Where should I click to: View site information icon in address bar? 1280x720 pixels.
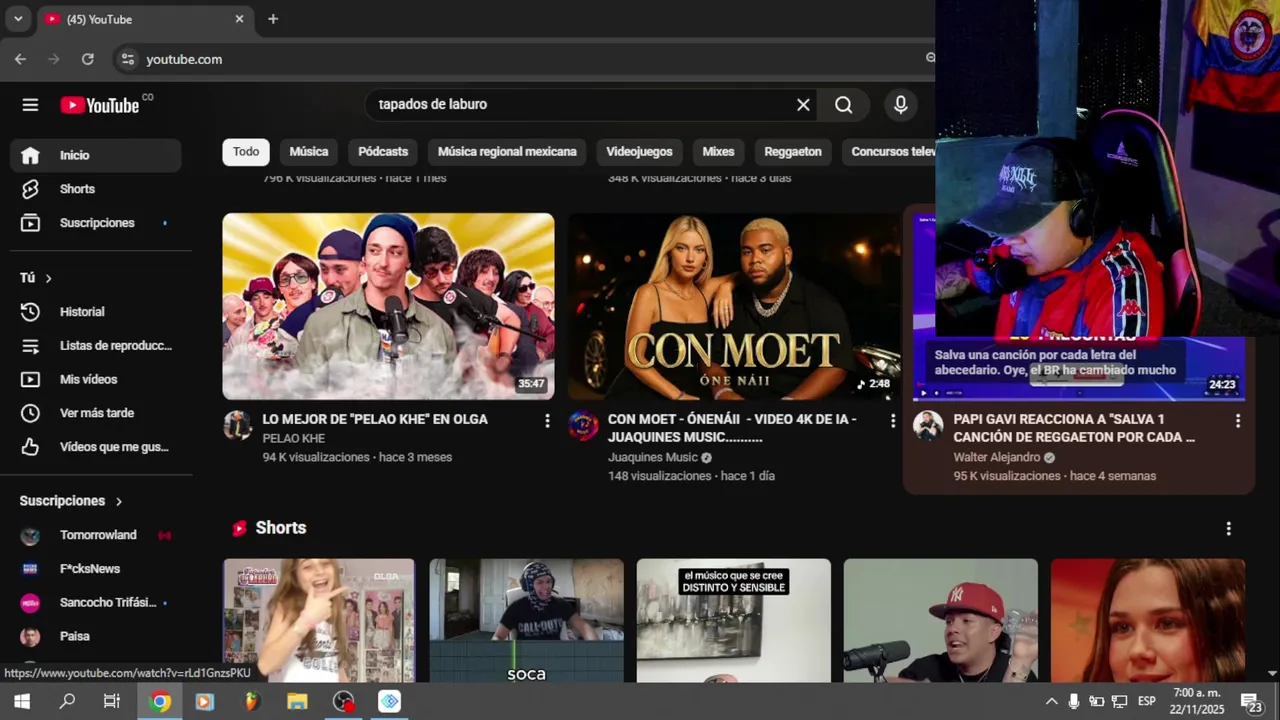coord(127,59)
